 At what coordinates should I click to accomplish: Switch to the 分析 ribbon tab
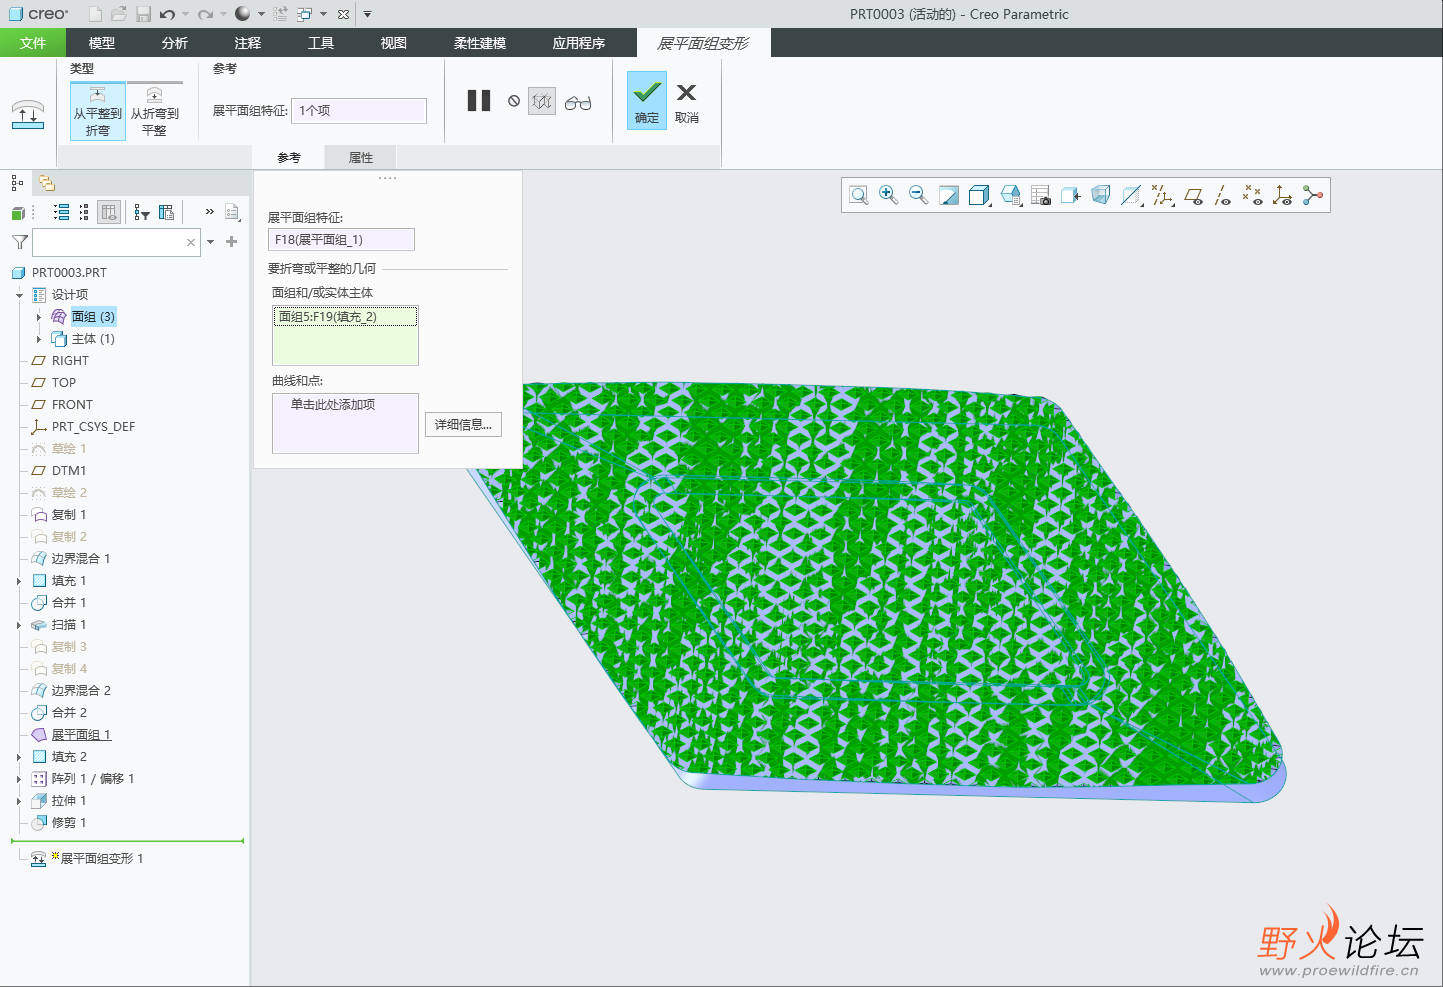pyautogui.click(x=175, y=43)
